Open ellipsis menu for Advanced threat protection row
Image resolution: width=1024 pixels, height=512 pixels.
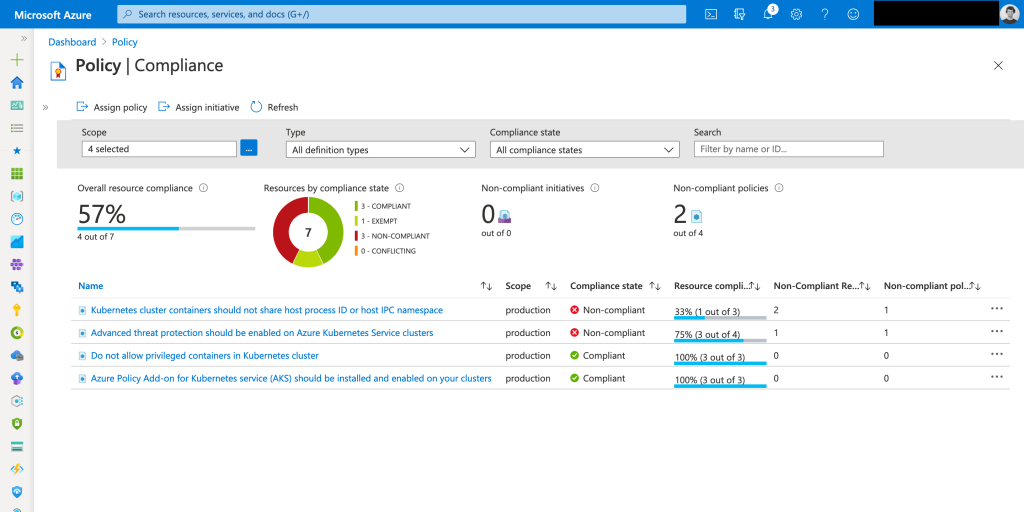tap(997, 332)
